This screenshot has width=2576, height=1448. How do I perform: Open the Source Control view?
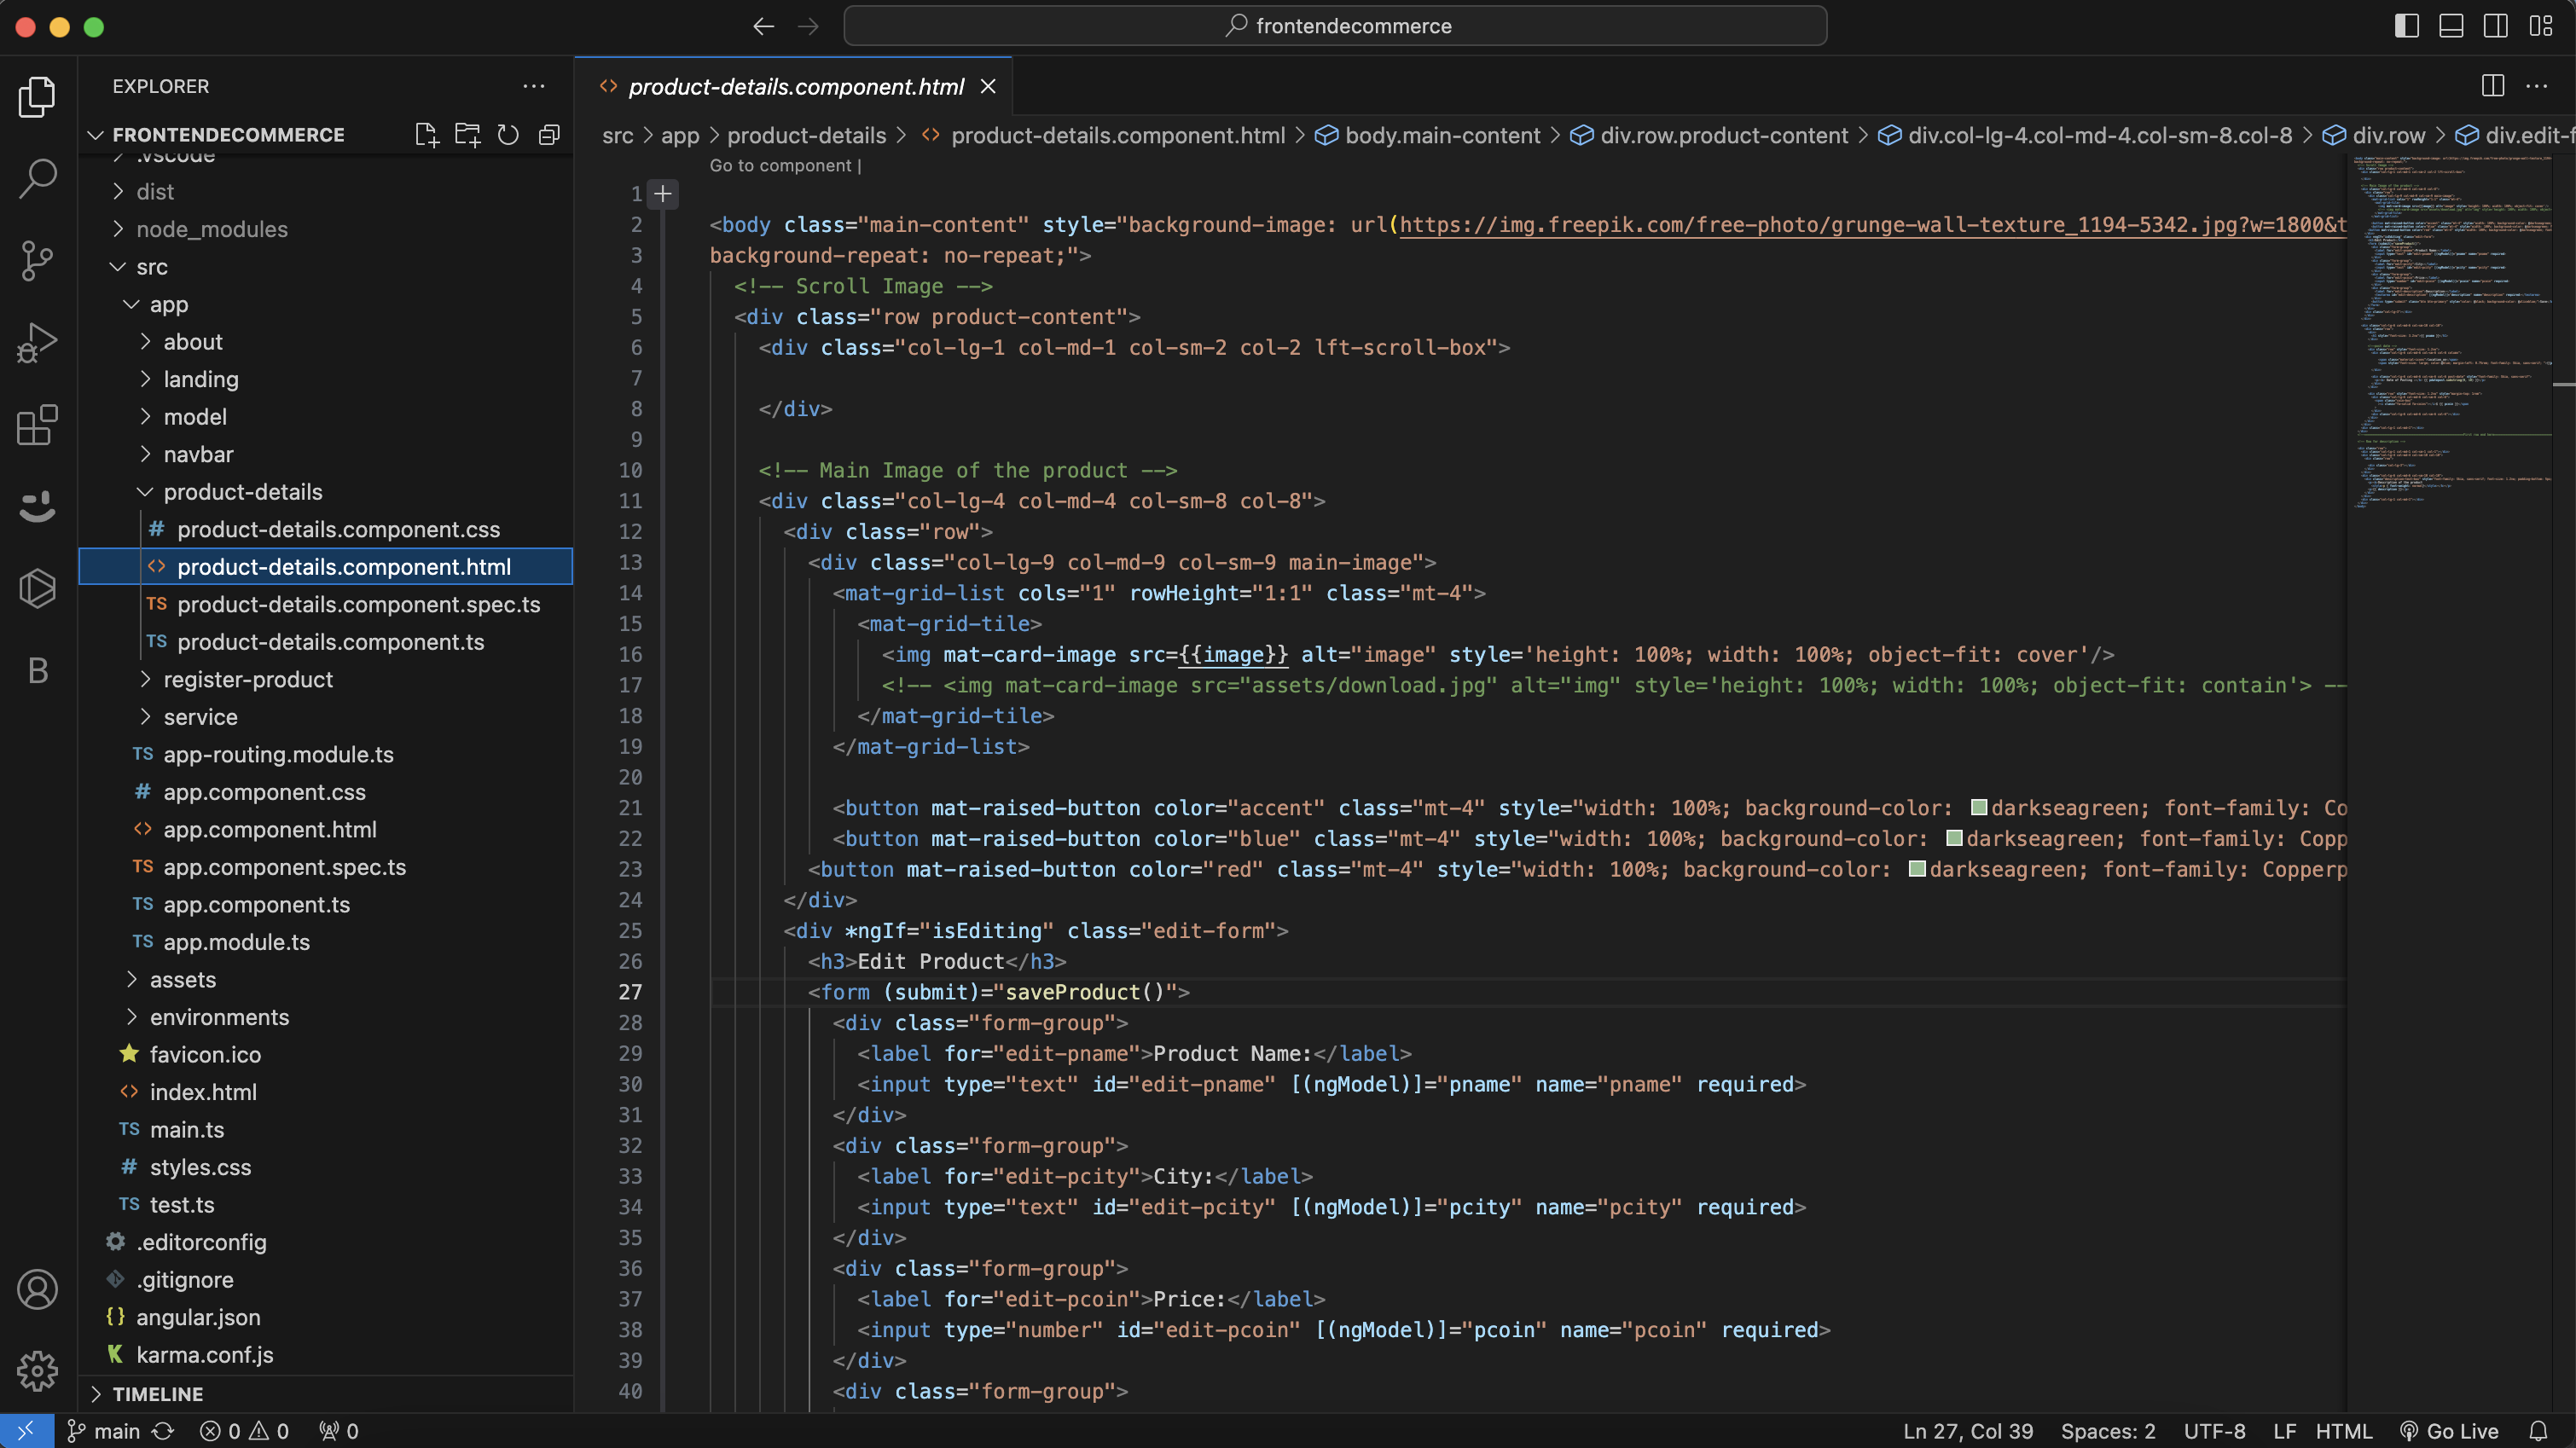tap(37, 261)
